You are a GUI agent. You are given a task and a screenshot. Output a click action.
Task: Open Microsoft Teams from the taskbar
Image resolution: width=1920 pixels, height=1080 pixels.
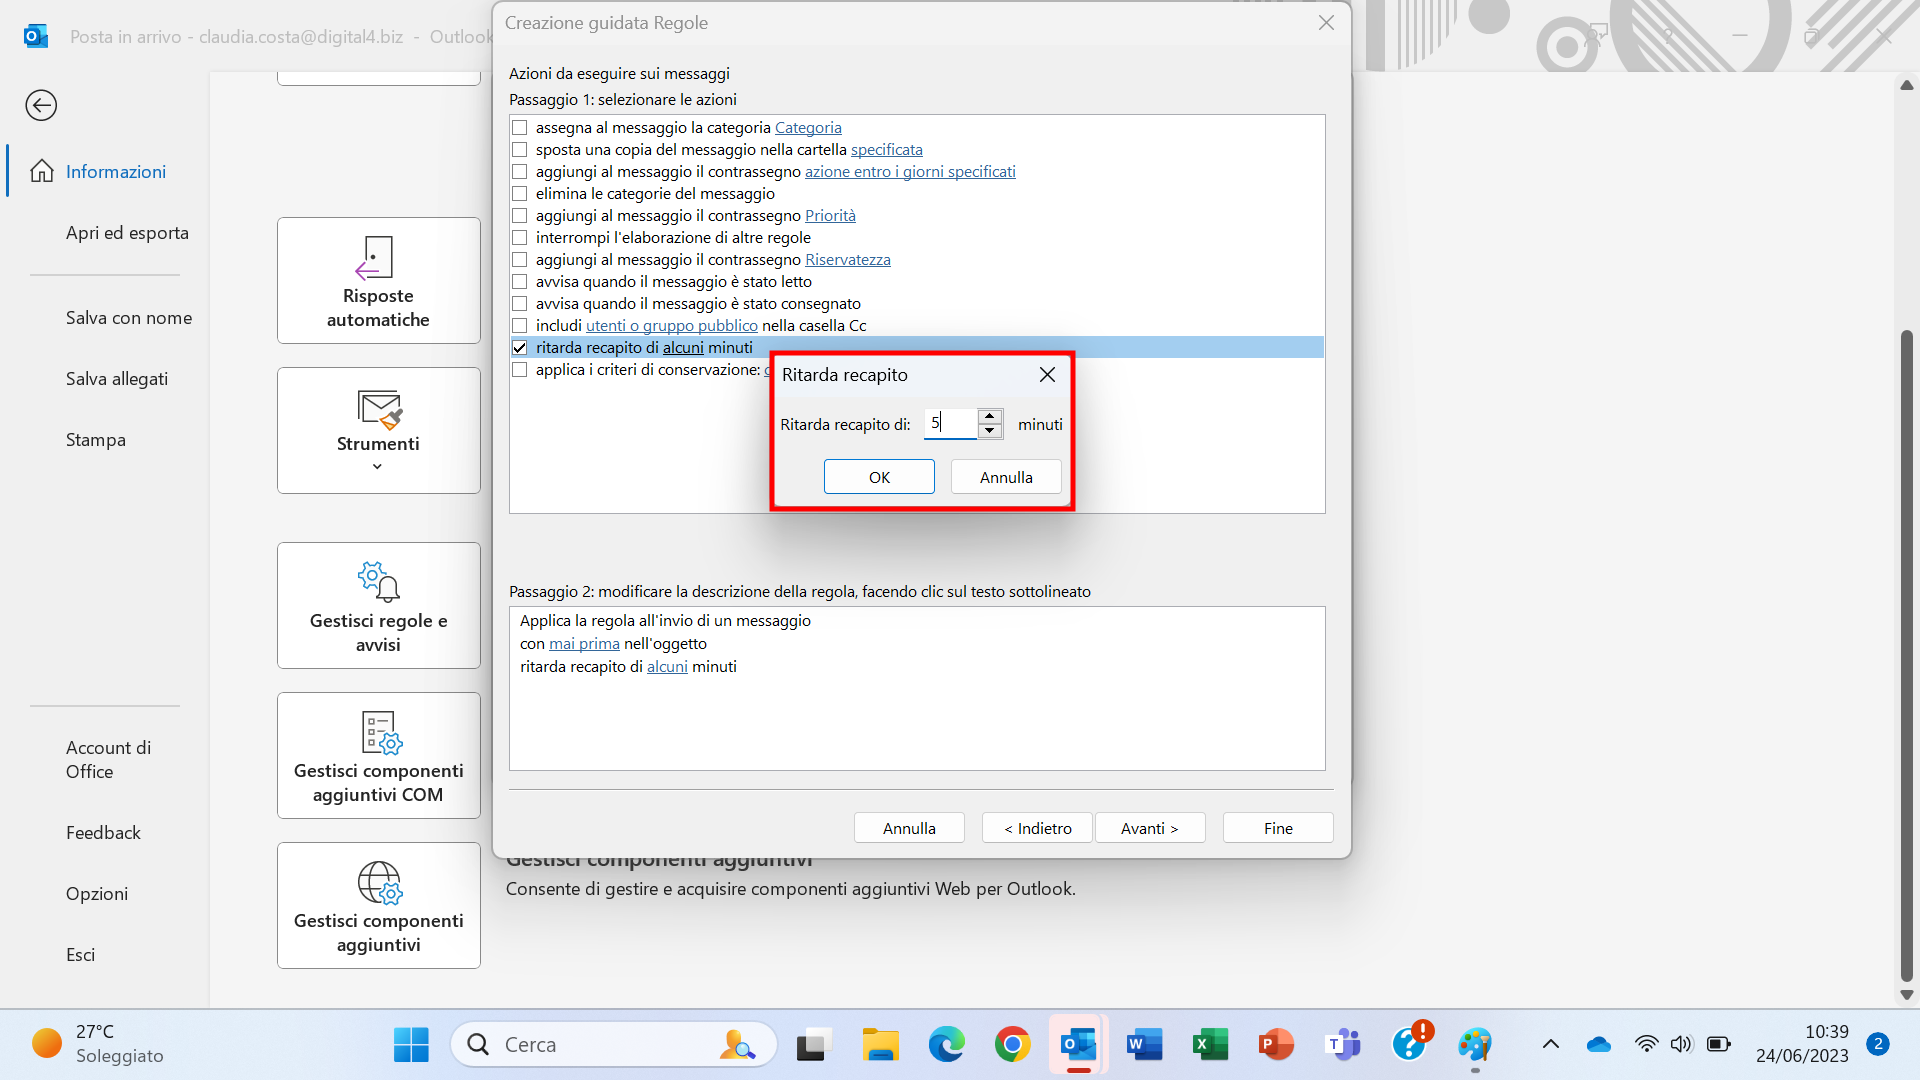tap(1343, 1043)
